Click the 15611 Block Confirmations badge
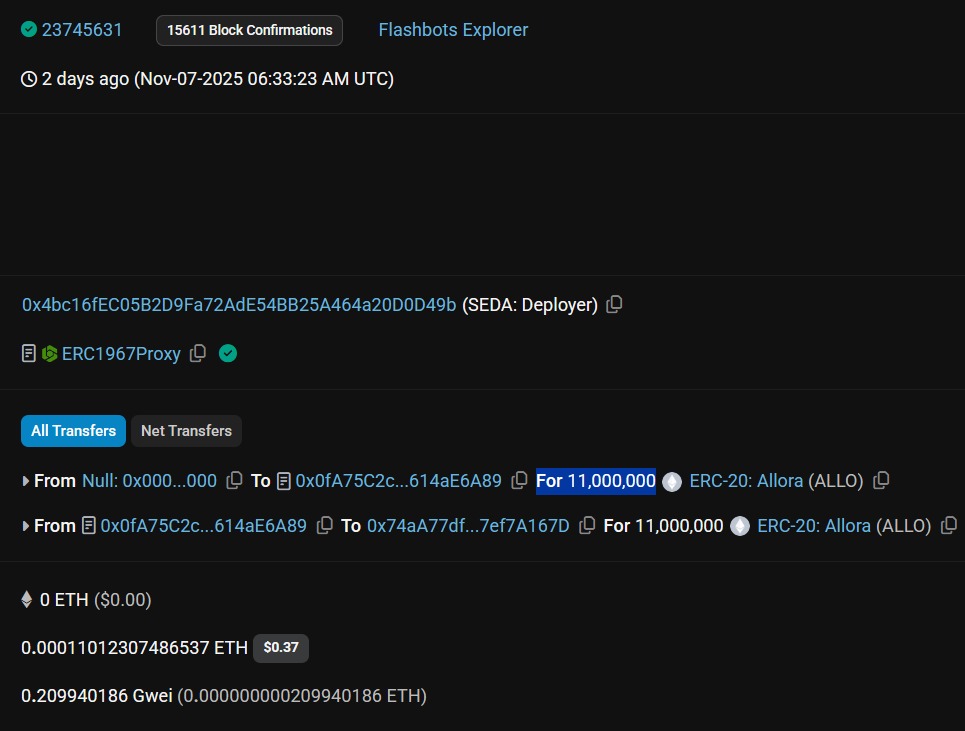The height and width of the screenshot is (731, 965). [x=249, y=30]
